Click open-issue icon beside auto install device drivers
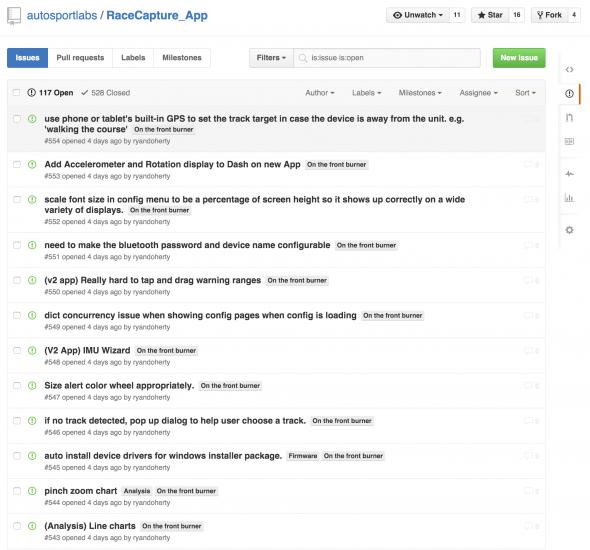 pos(32,456)
